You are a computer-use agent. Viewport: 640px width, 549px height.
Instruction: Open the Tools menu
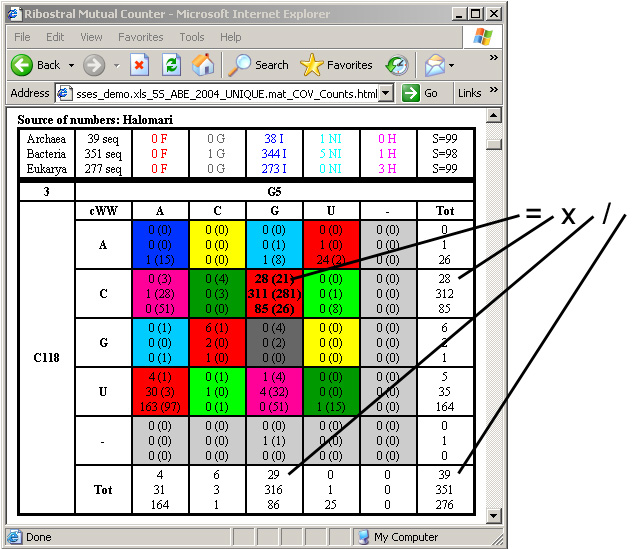click(192, 37)
